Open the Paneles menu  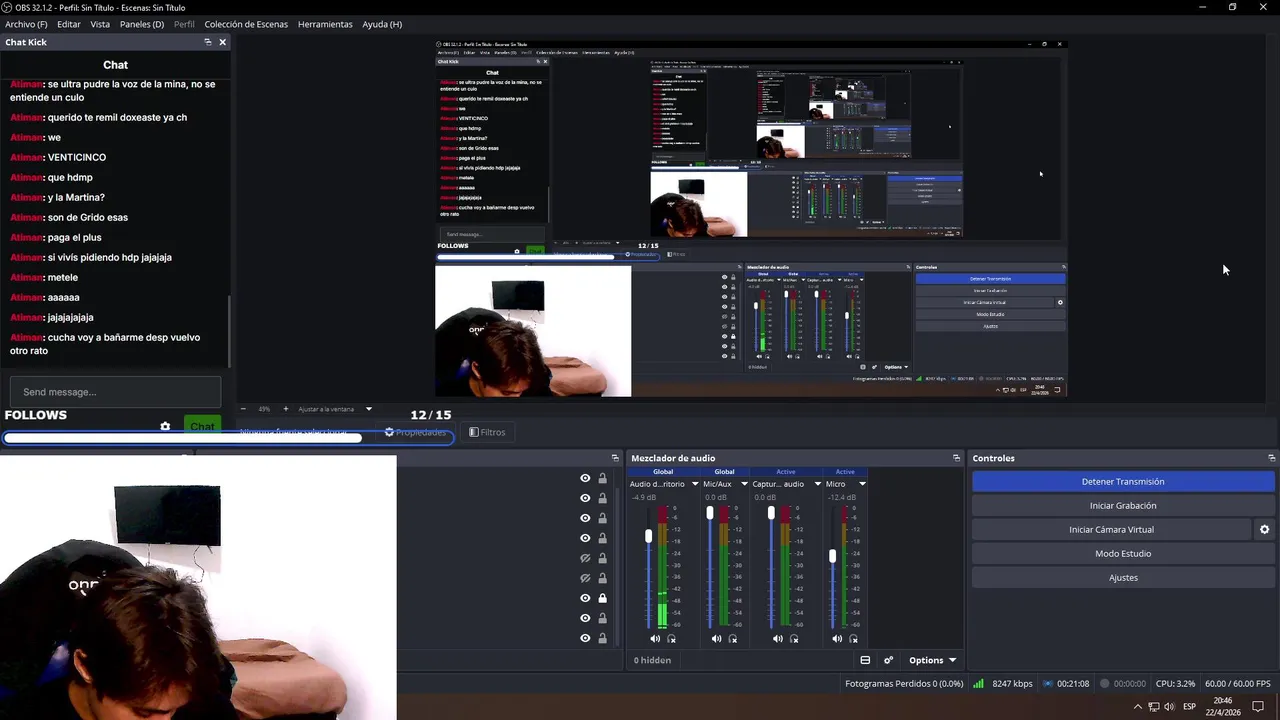(142, 24)
